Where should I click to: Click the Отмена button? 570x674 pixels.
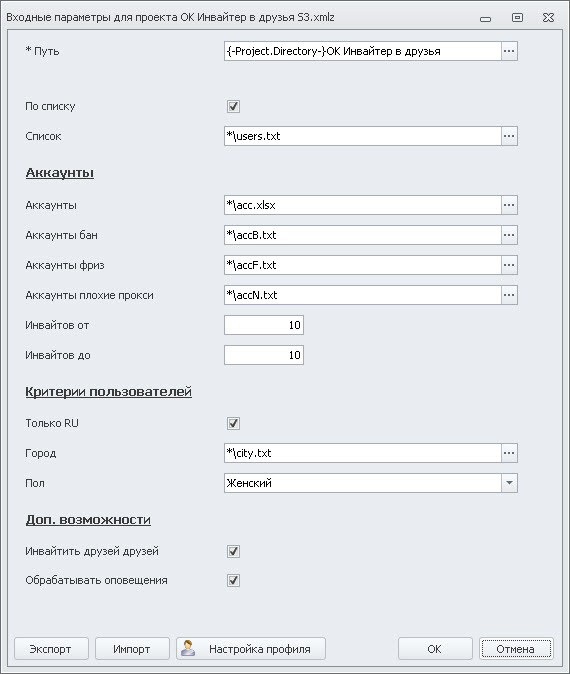[516, 649]
